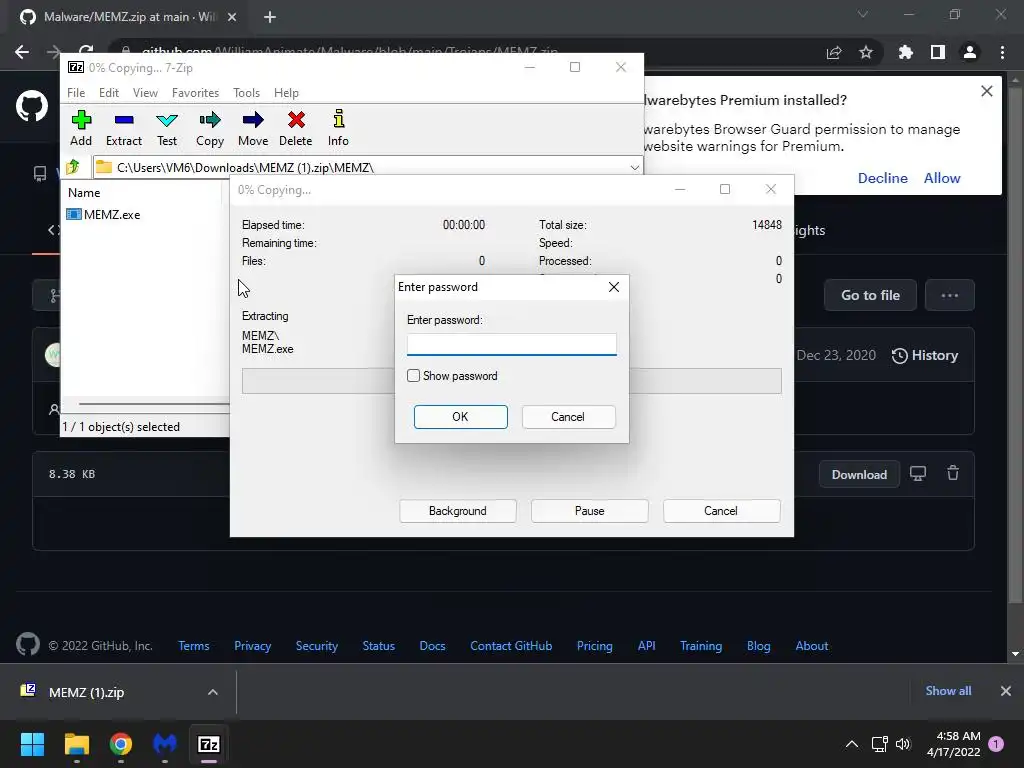This screenshot has width=1024, height=768.
Task: Open volume control in system tray
Action: (x=903, y=744)
